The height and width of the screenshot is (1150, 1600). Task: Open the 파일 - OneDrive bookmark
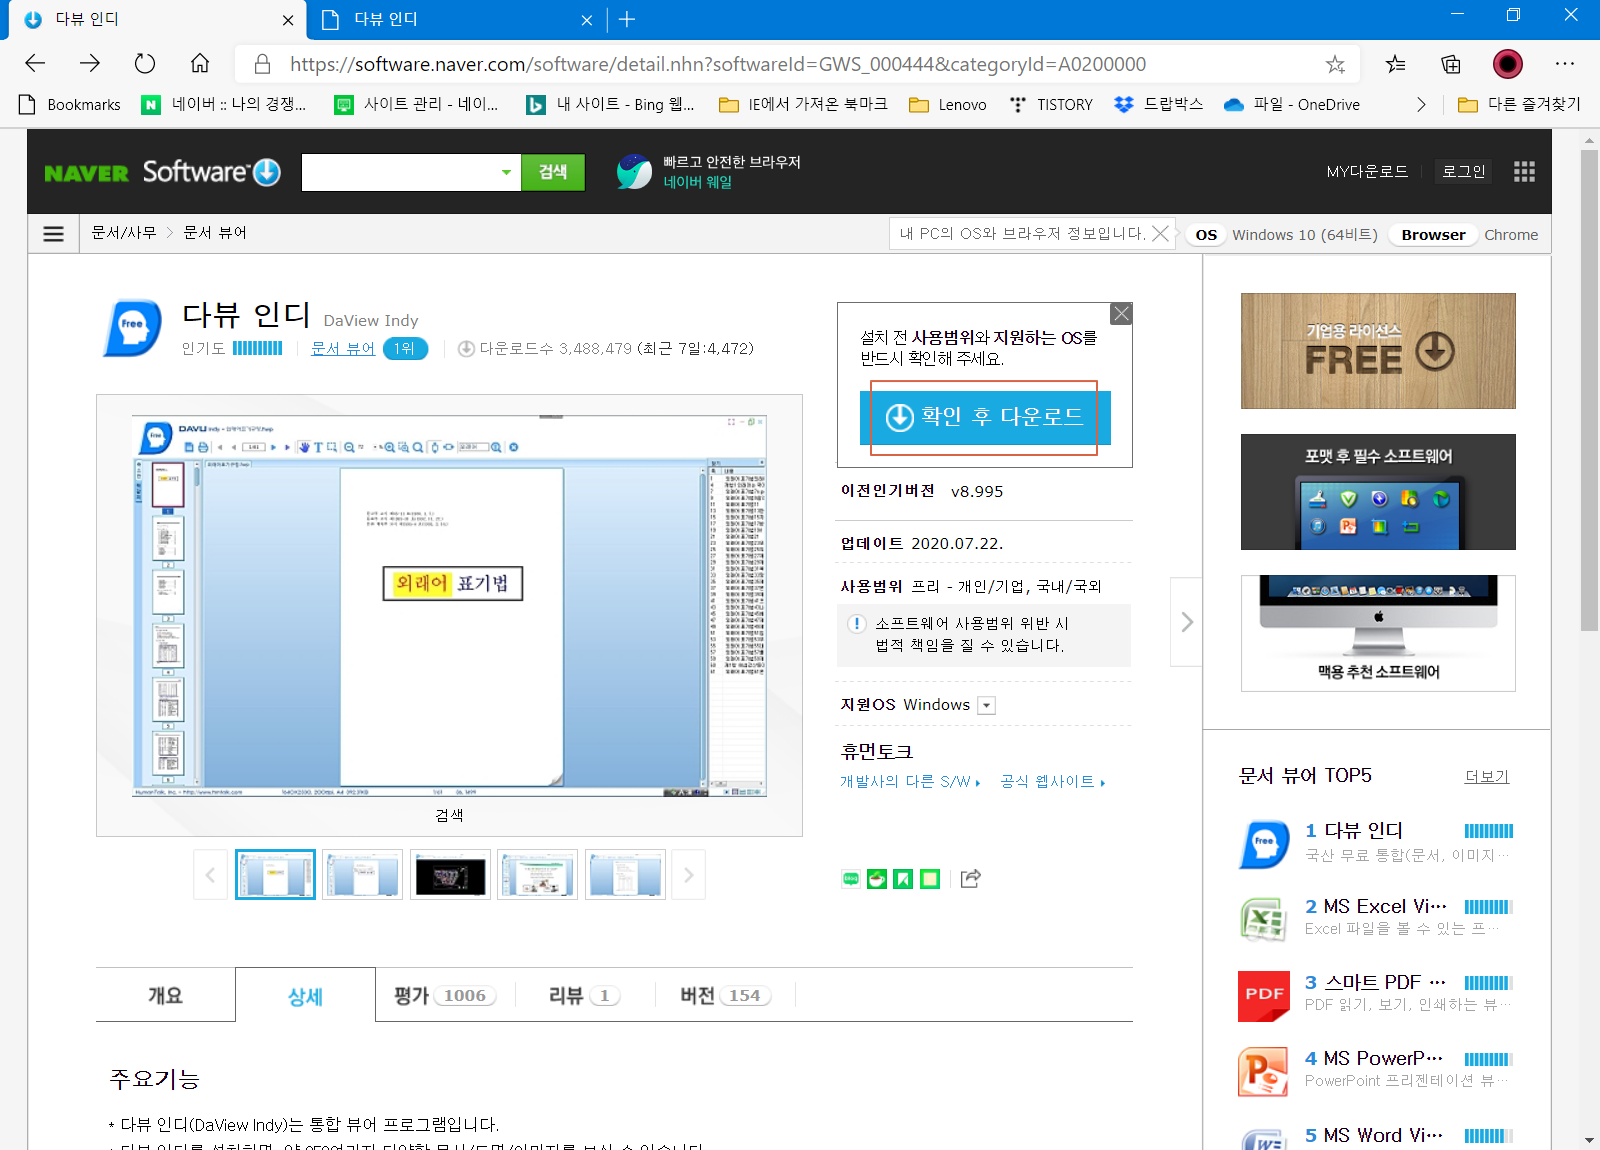click(x=1292, y=104)
